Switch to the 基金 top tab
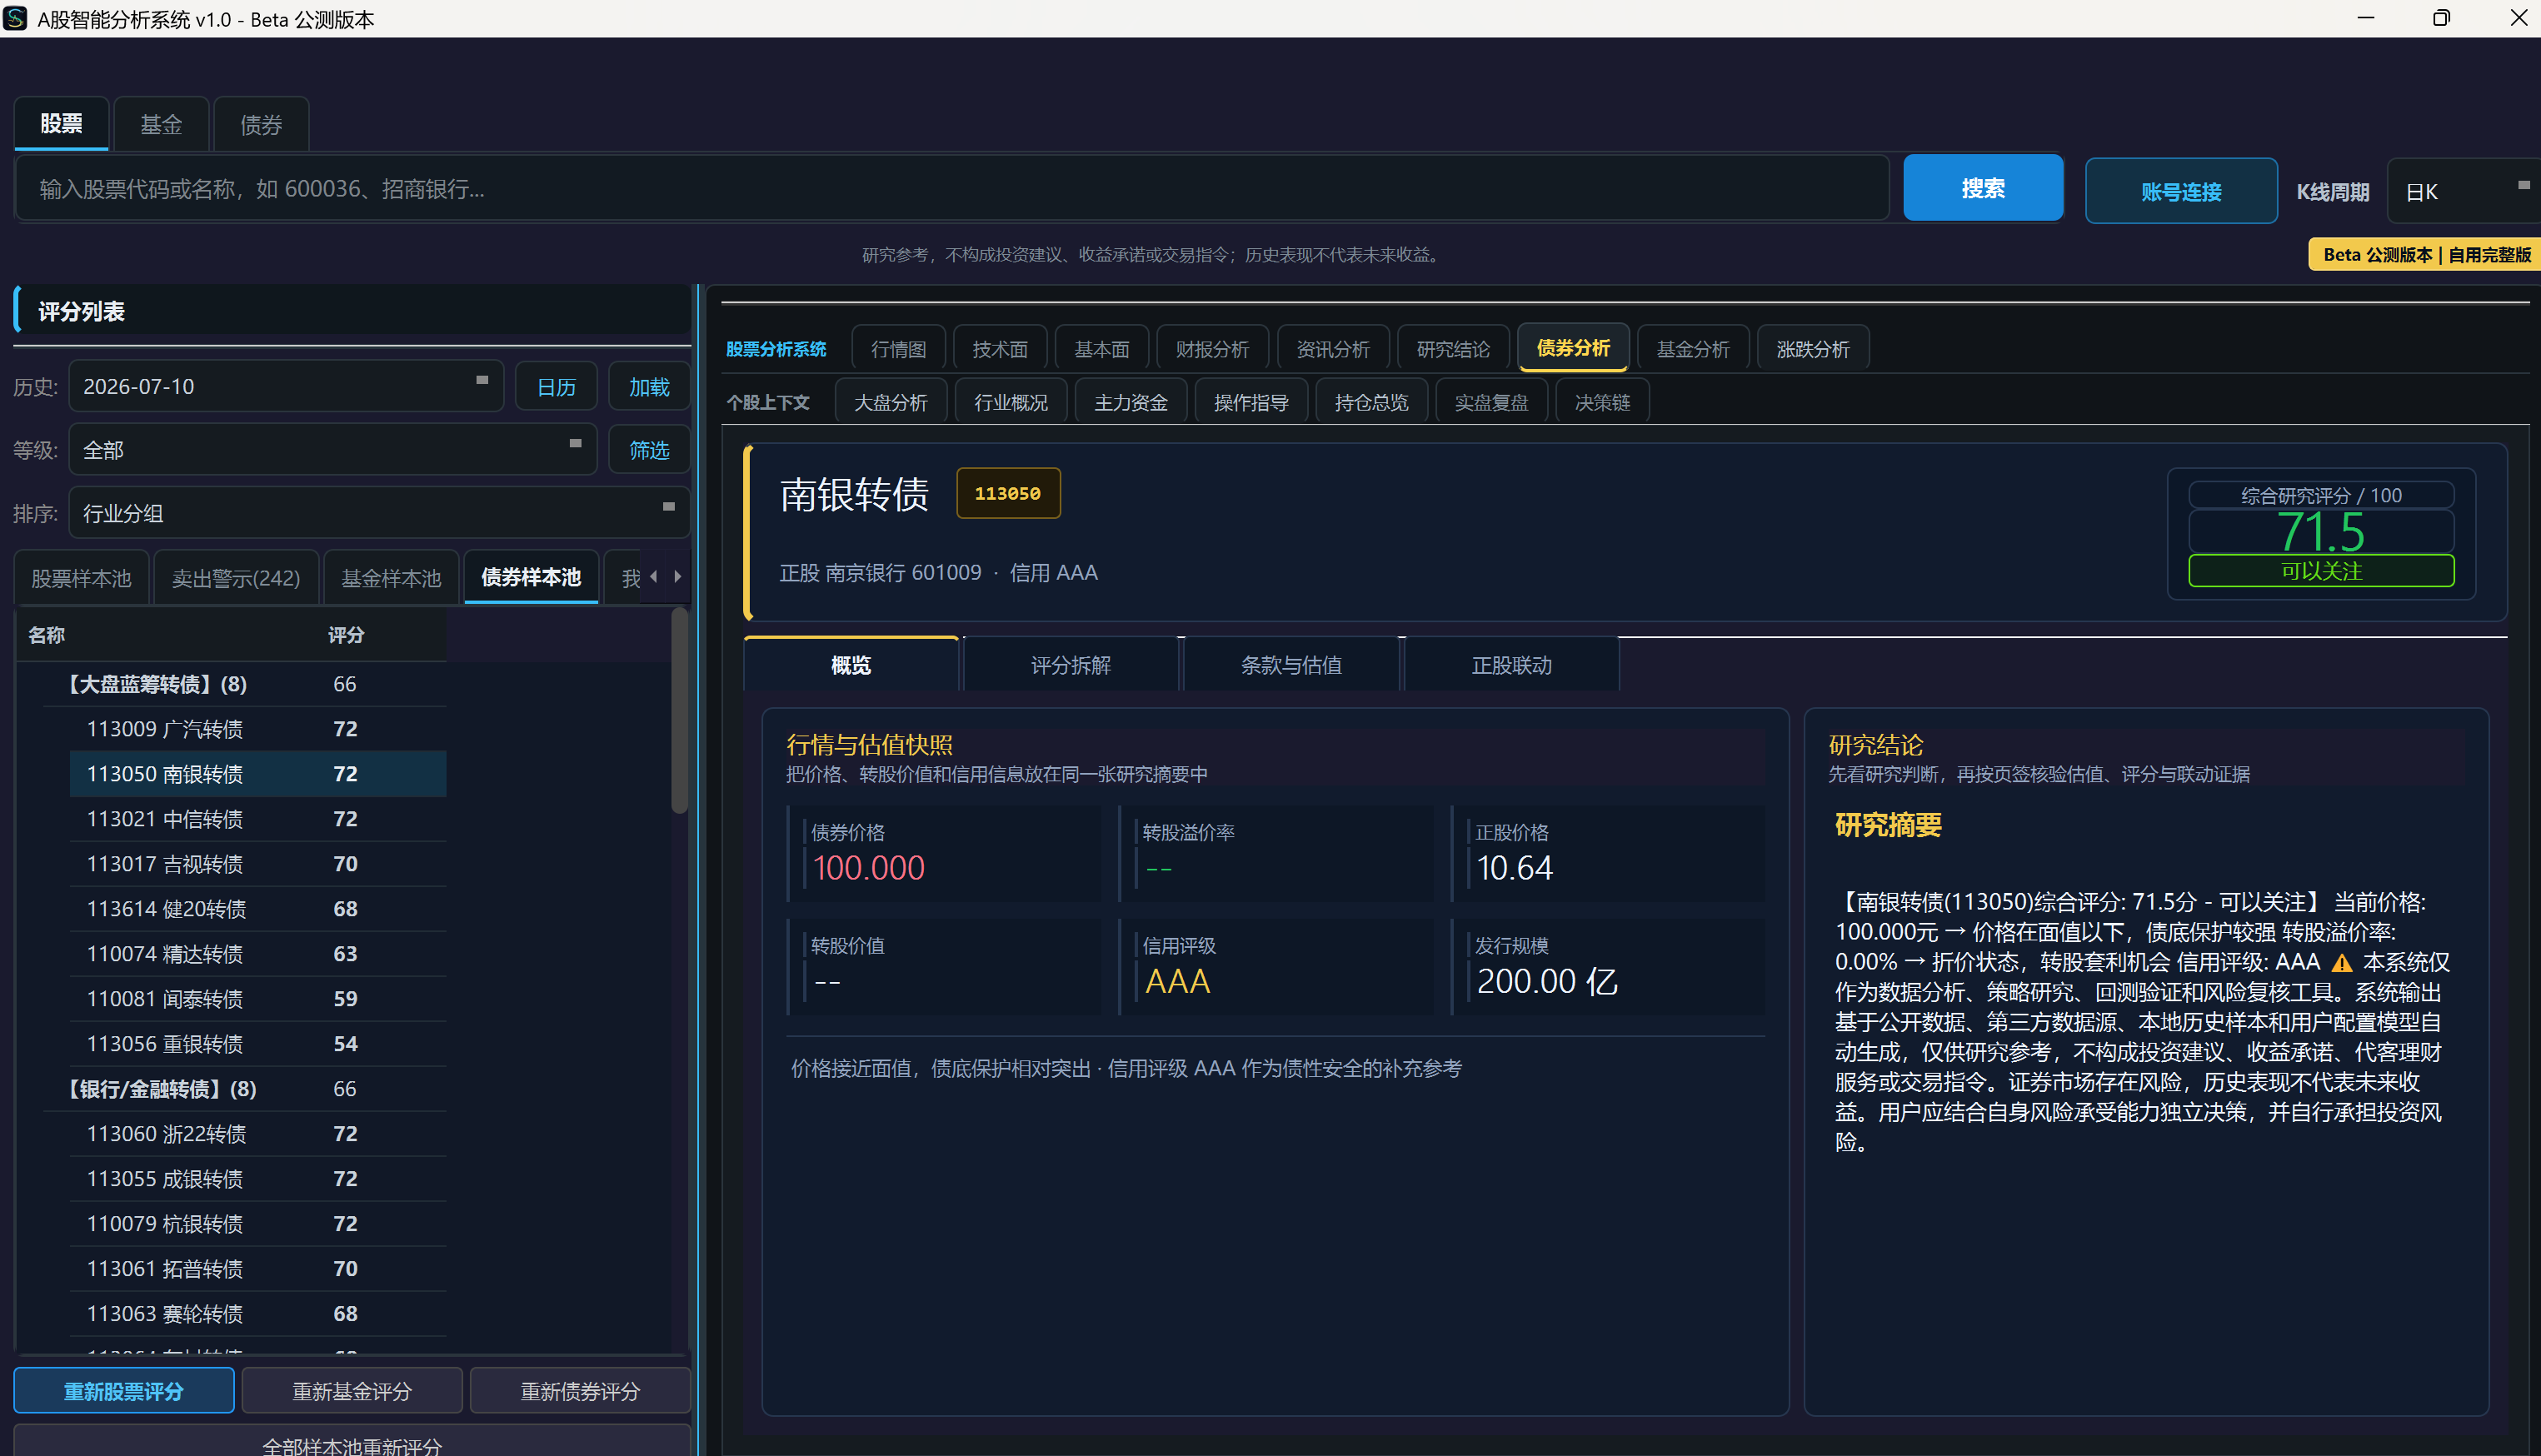The width and height of the screenshot is (2541, 1456). 161,124
